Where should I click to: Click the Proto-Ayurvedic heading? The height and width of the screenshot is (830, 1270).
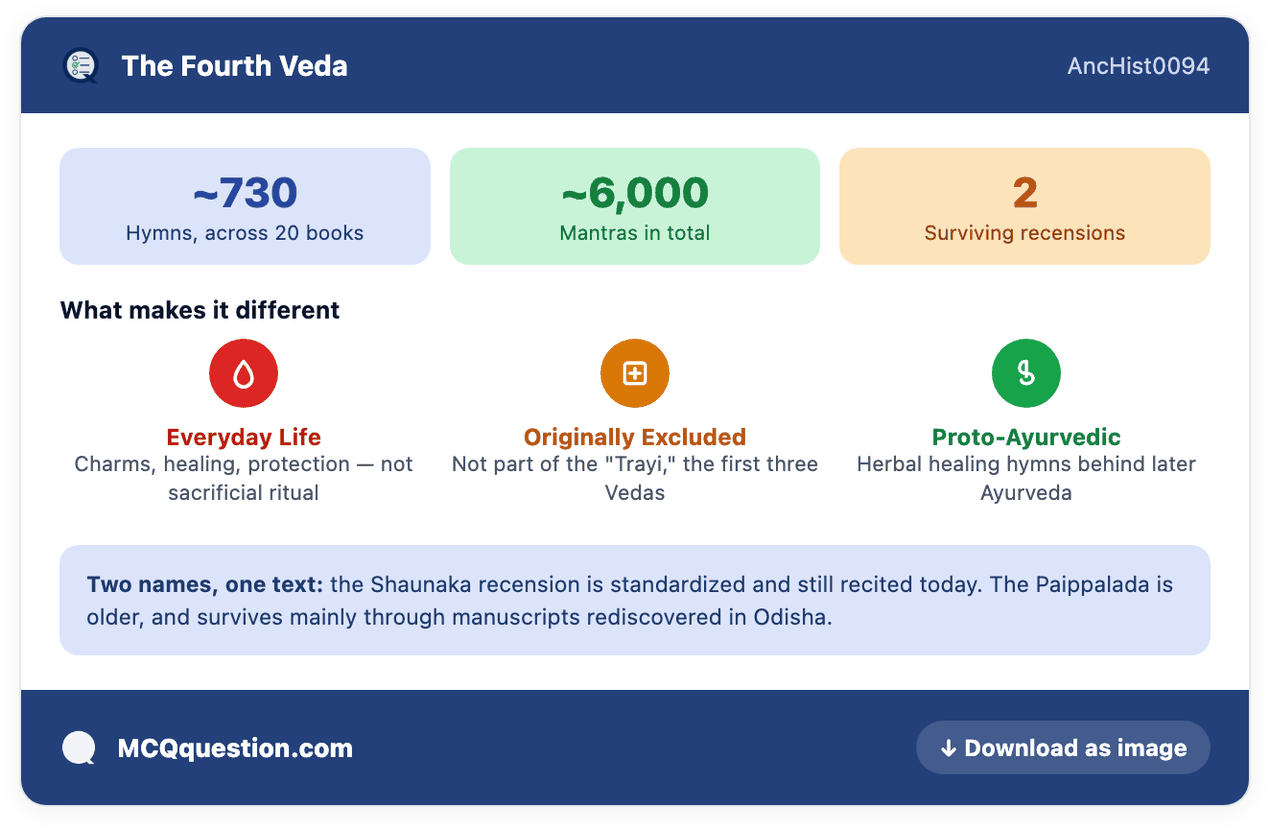tap(1026, 437)
